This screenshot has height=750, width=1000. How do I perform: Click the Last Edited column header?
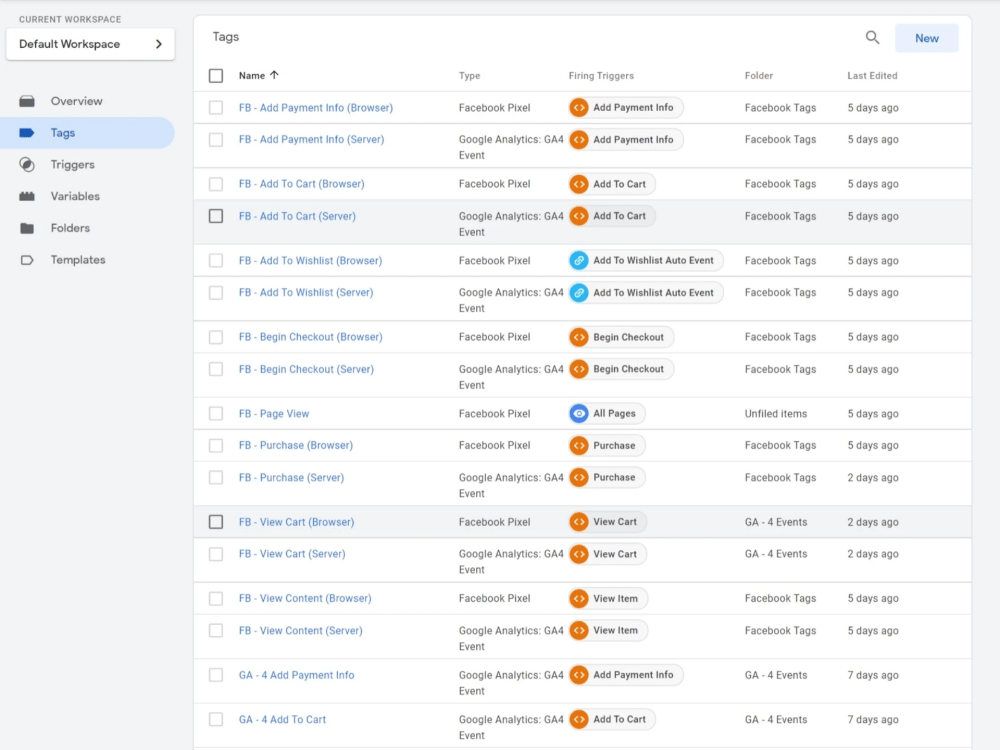point(872,76)
